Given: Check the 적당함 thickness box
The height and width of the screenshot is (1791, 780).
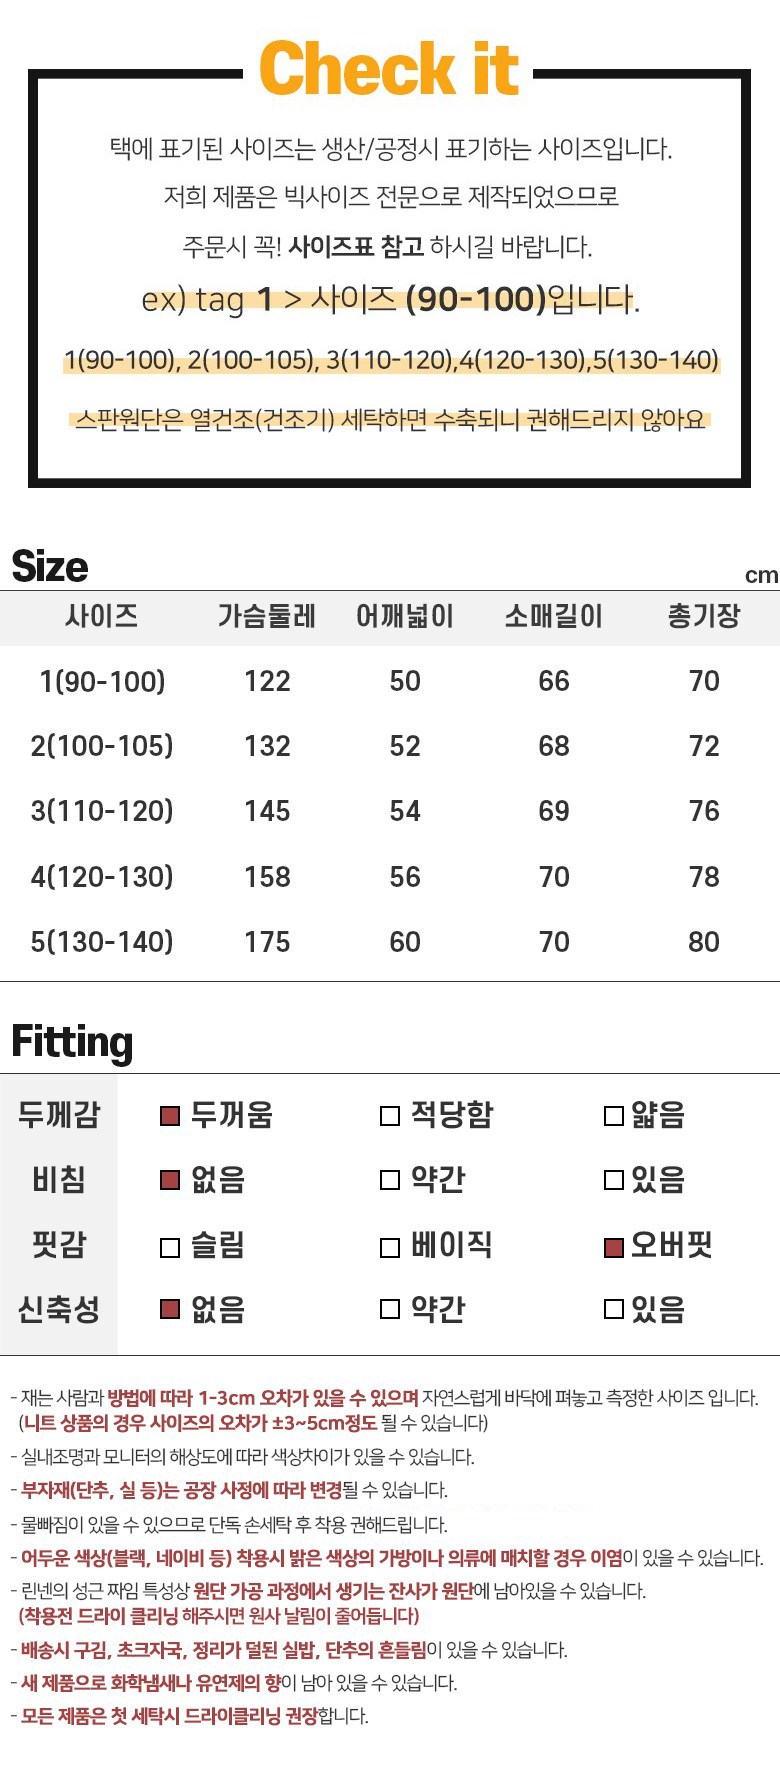Looking at the screenshot, I should pyautogui.click(x=390, y=1115).
